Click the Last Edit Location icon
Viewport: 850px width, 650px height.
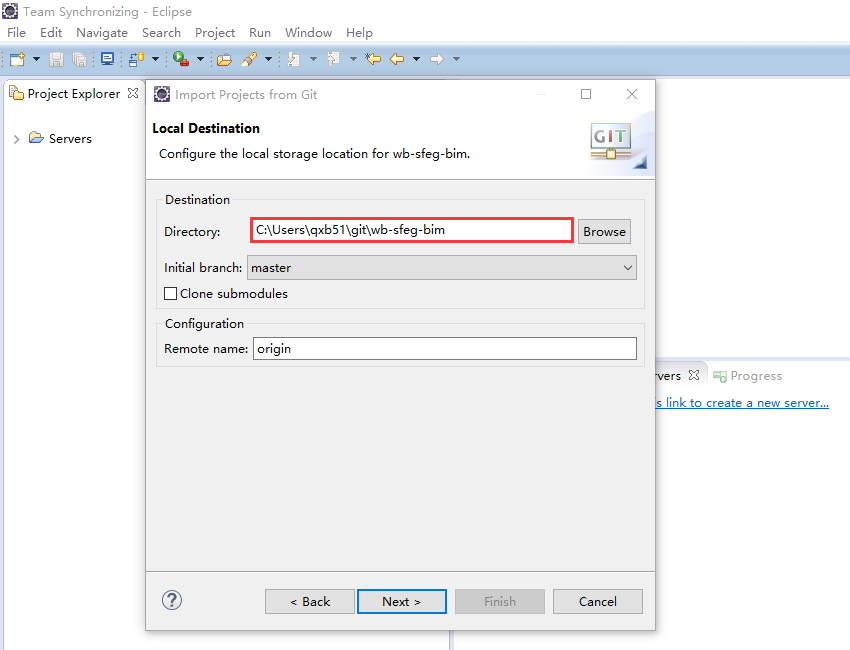(373, 59)
